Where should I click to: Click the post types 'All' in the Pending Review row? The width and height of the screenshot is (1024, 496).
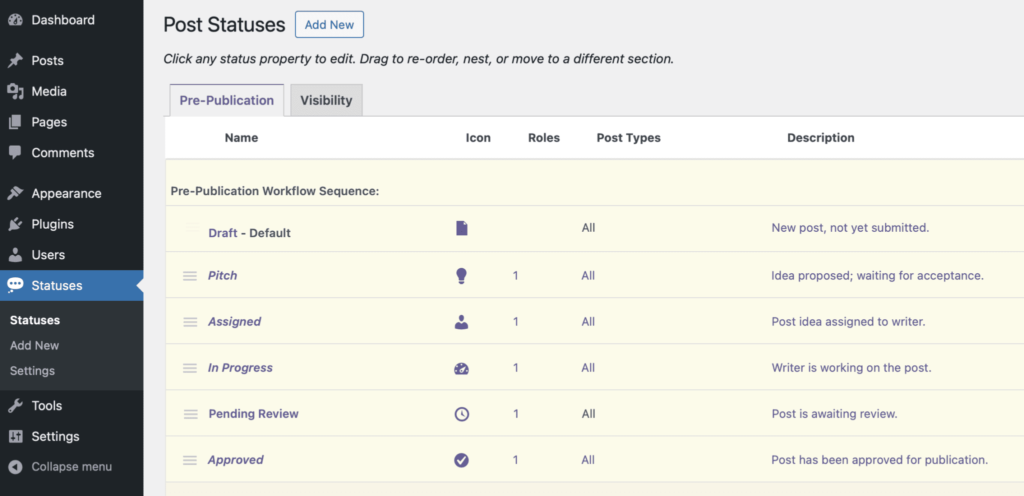[x=588, y=414]
